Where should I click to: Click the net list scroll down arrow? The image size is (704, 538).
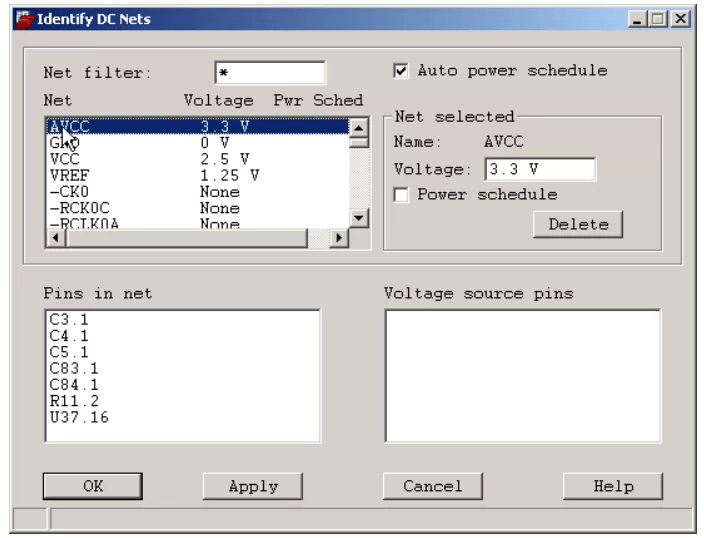tap(358, 218)
